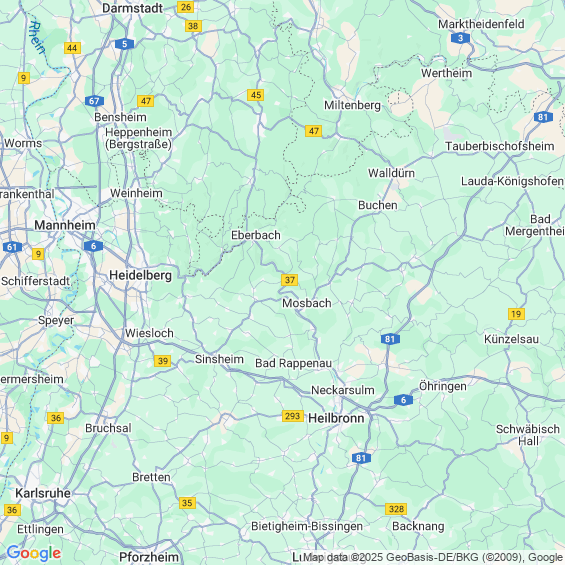Select the Mannheim city label
The width and height of the screenshot is (565, 565).
65,225
